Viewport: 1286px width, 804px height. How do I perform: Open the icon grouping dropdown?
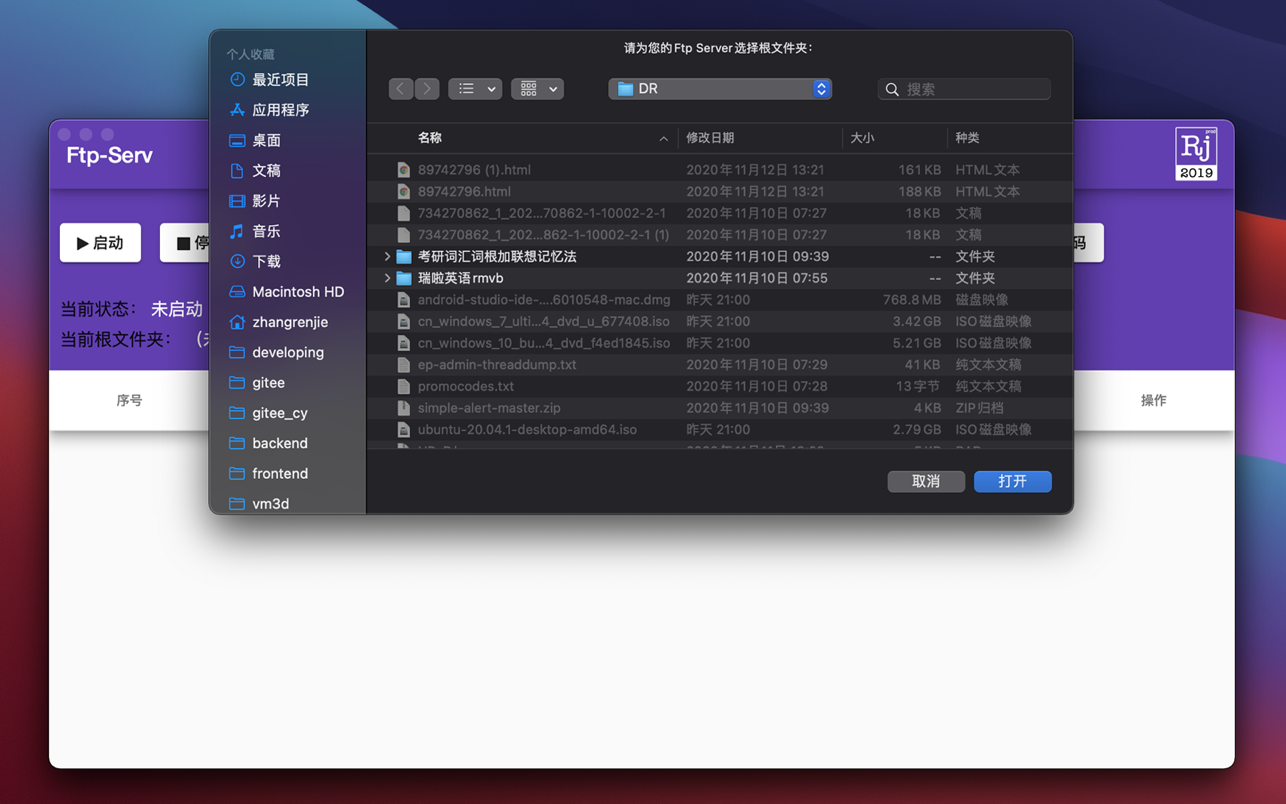coord(538,89)
